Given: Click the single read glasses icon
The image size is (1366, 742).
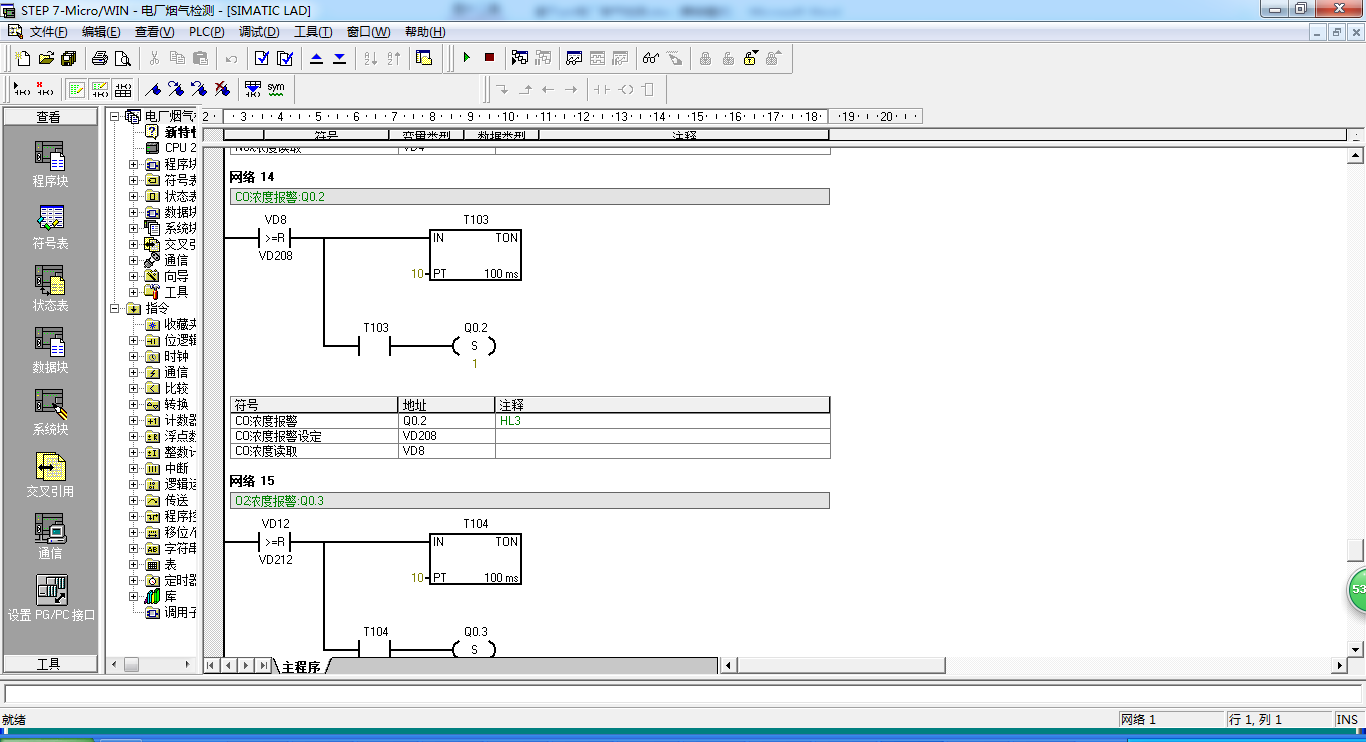Looking at the screenshot, I should [x=651, y=58].
